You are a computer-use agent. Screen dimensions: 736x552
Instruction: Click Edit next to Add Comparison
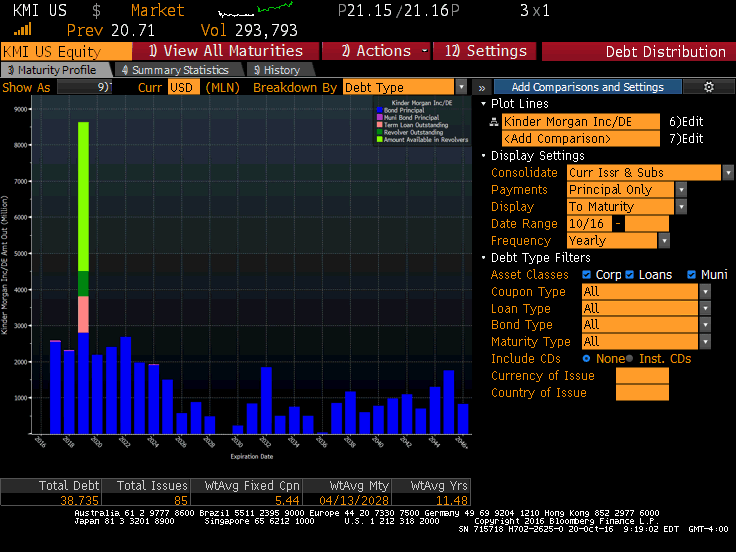686,139
